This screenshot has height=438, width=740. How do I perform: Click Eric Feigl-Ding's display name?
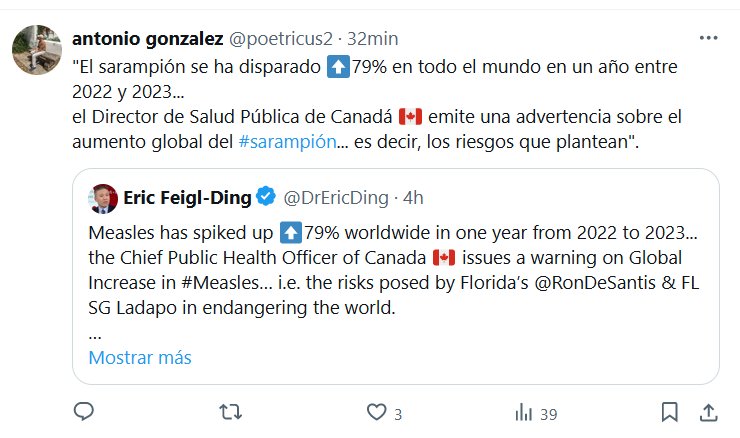187,197
